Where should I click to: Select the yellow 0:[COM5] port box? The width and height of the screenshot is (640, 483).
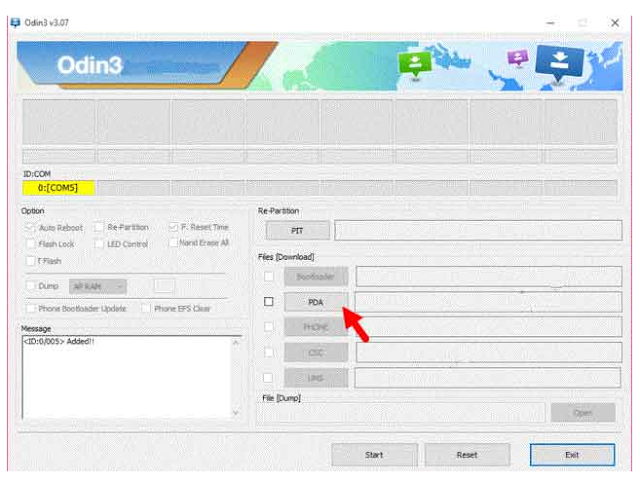[59, 188]
